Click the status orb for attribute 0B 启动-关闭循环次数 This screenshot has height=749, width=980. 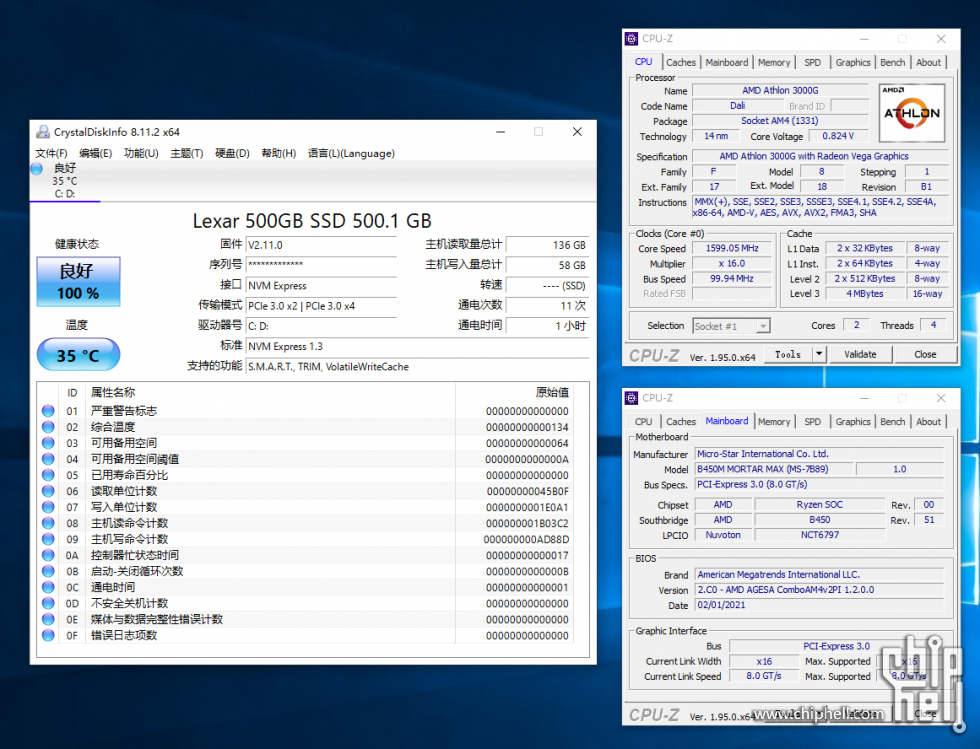(48, 571)
